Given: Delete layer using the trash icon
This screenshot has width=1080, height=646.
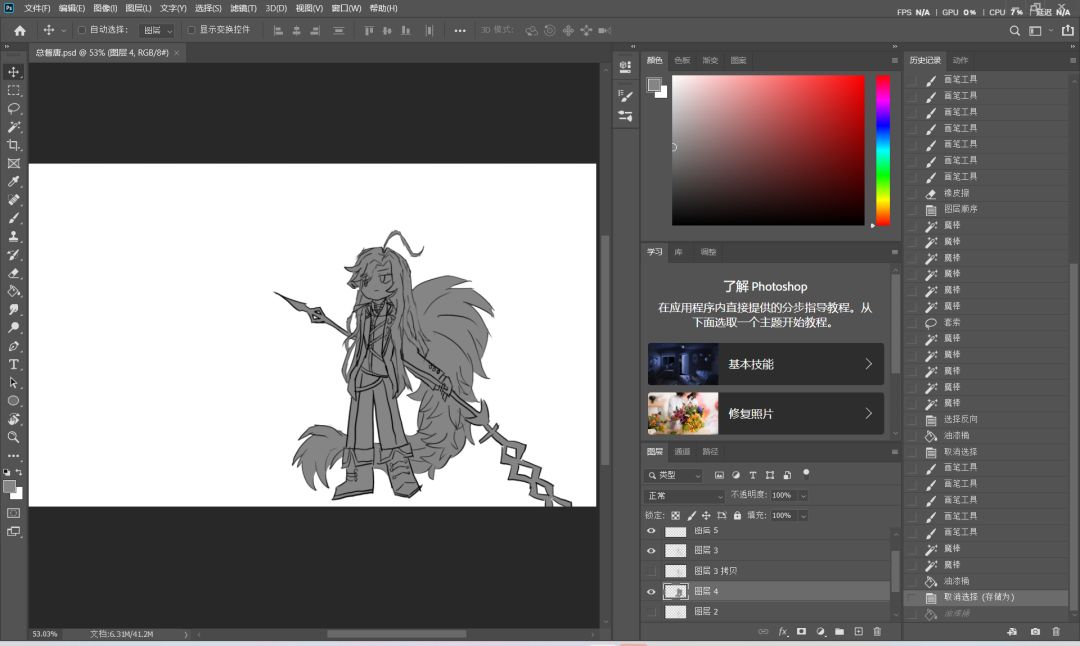Looking at the screenshot, I should point(877,632).
